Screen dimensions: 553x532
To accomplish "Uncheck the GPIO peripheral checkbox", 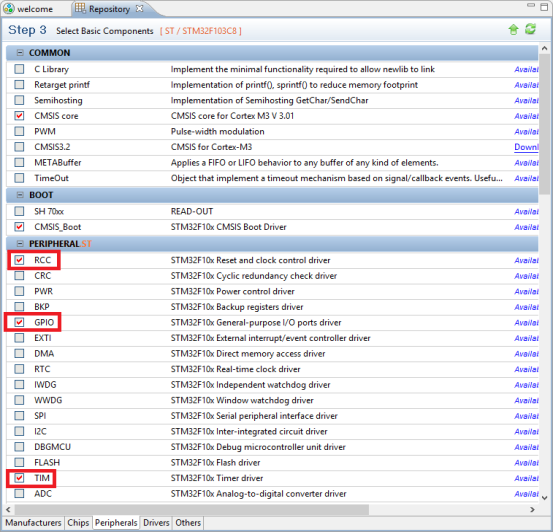I will 19,322.
